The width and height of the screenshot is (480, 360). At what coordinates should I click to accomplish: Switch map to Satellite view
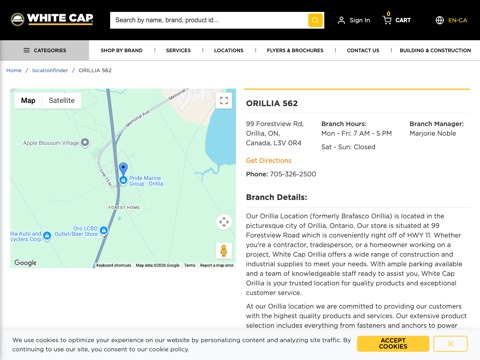[x=62, y=100]
